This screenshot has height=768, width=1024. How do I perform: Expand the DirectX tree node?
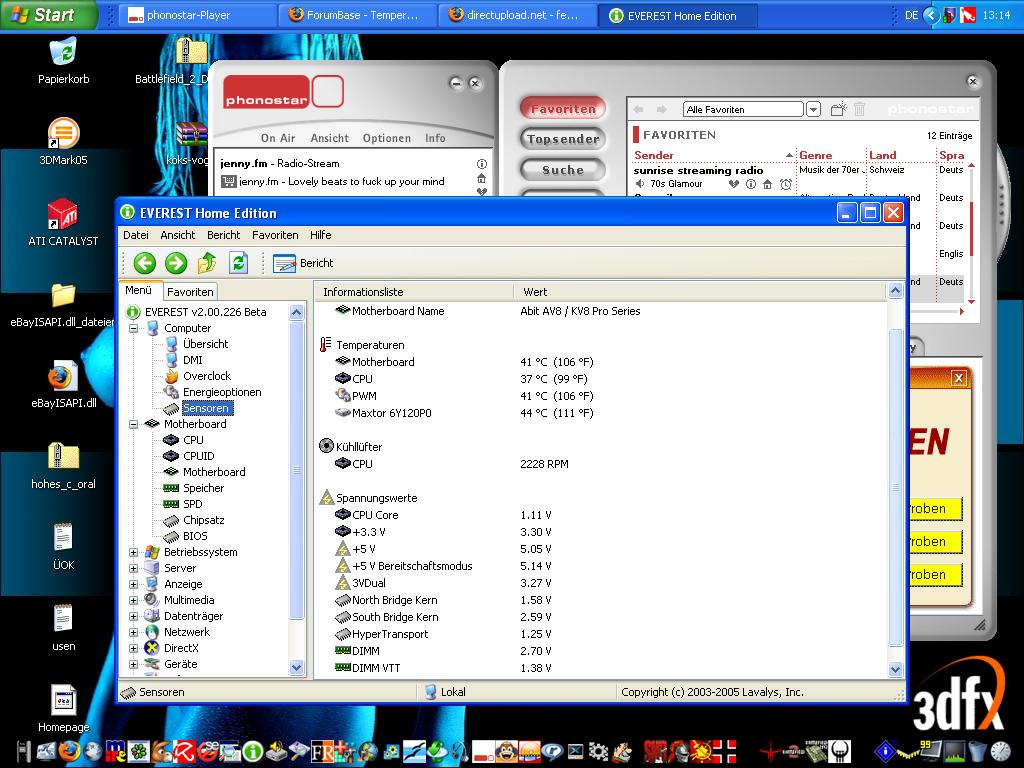(134, 648)
